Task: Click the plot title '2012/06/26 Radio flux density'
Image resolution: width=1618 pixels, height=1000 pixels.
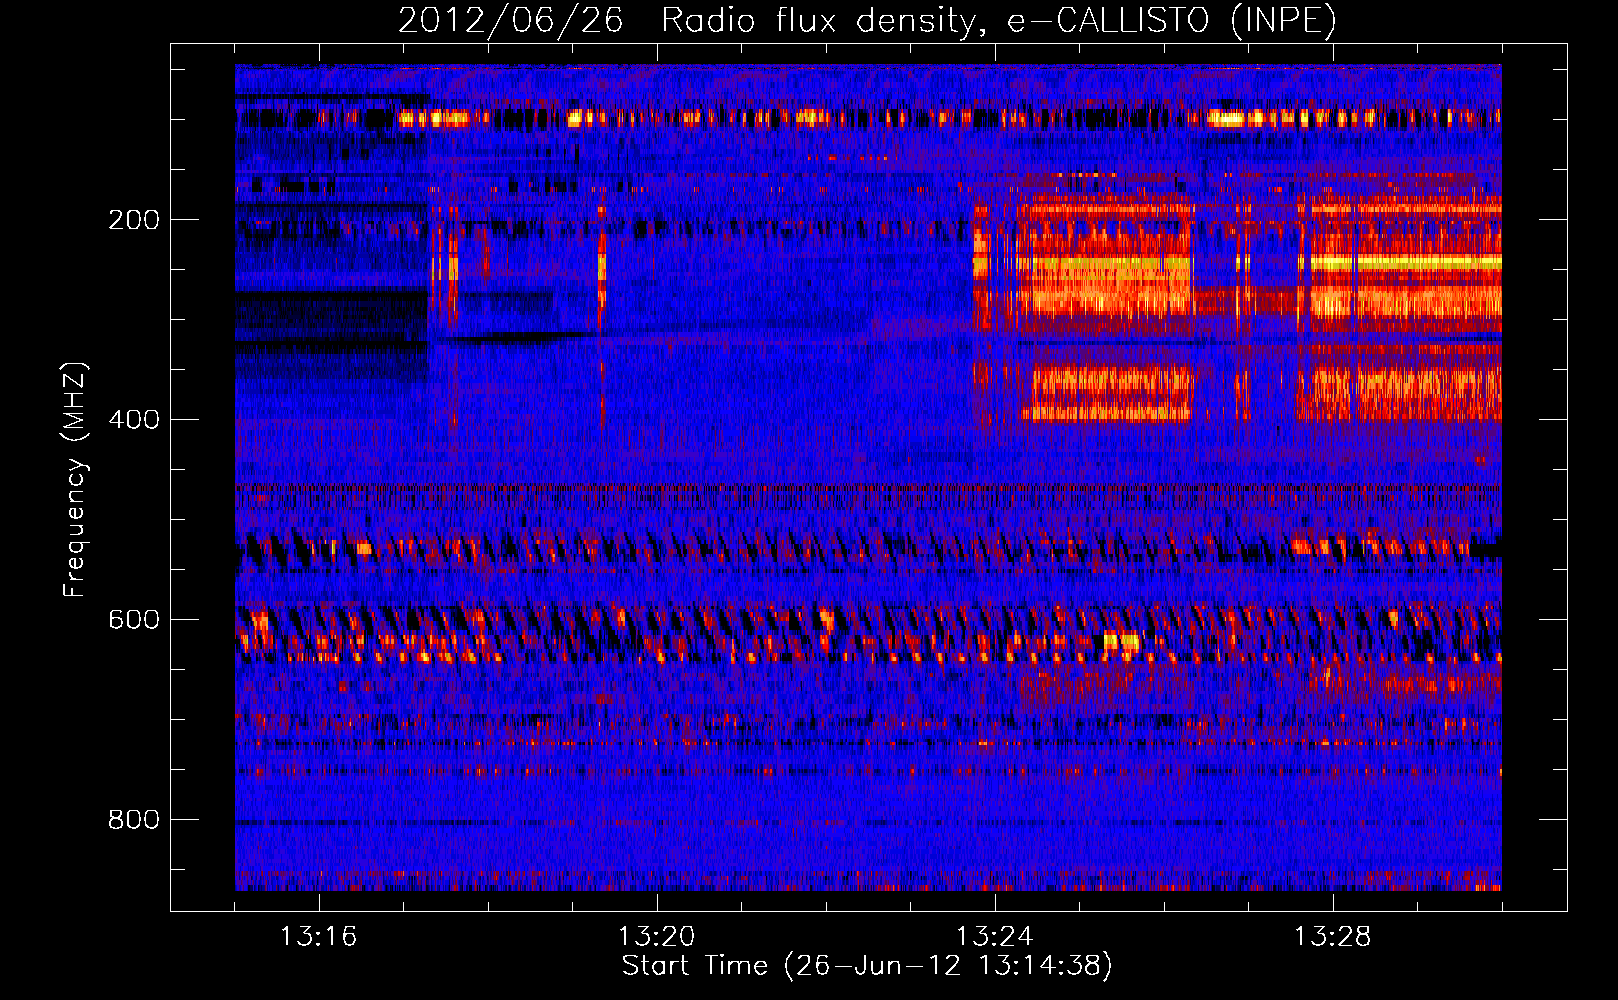Action: click(867, 20)
